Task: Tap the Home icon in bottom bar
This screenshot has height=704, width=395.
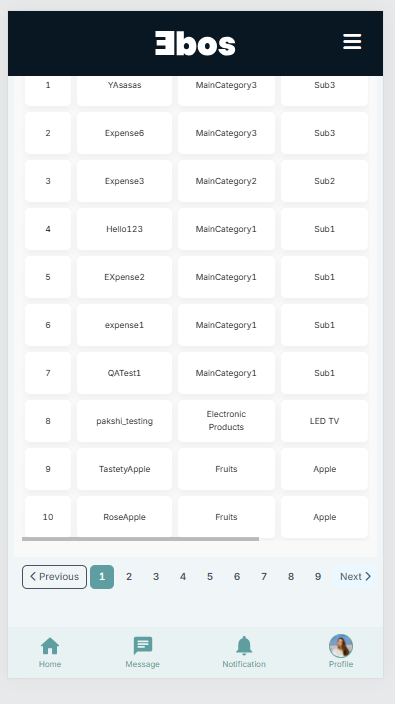Action: [x=50, y=646]
